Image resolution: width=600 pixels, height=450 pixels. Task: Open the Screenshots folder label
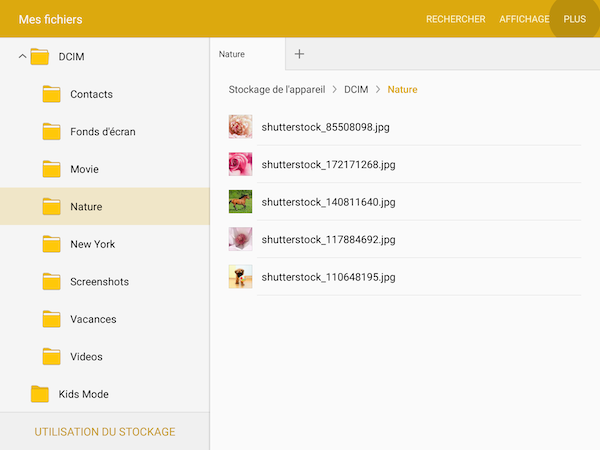point(99,282)
